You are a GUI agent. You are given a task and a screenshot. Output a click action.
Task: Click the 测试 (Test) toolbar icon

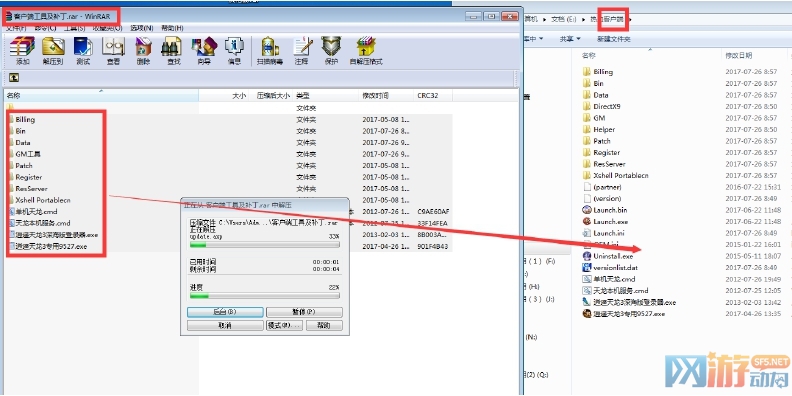click(x=83, y=51)
